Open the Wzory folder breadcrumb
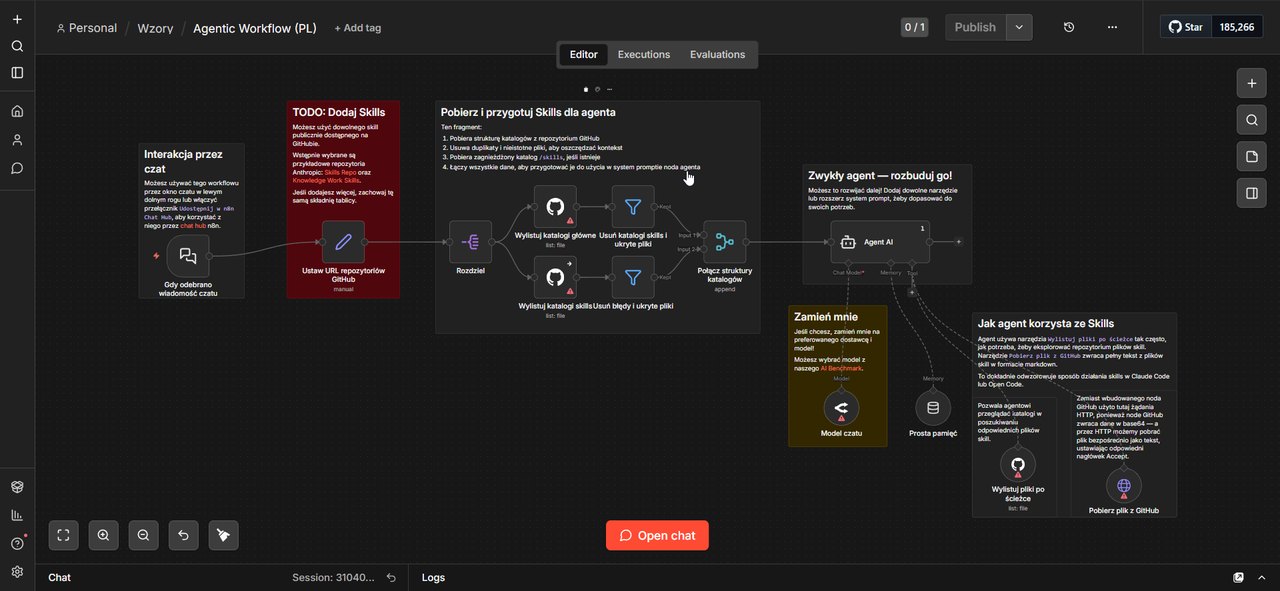The image size is (1280, 591). tap(155, 28)
